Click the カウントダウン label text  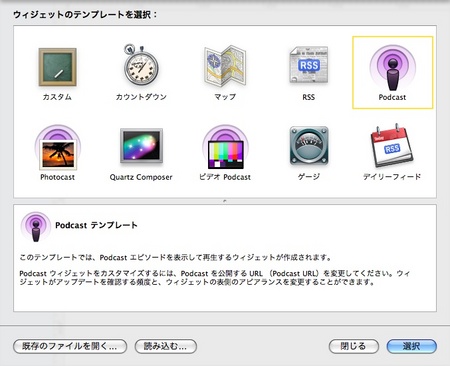(141, 97)
